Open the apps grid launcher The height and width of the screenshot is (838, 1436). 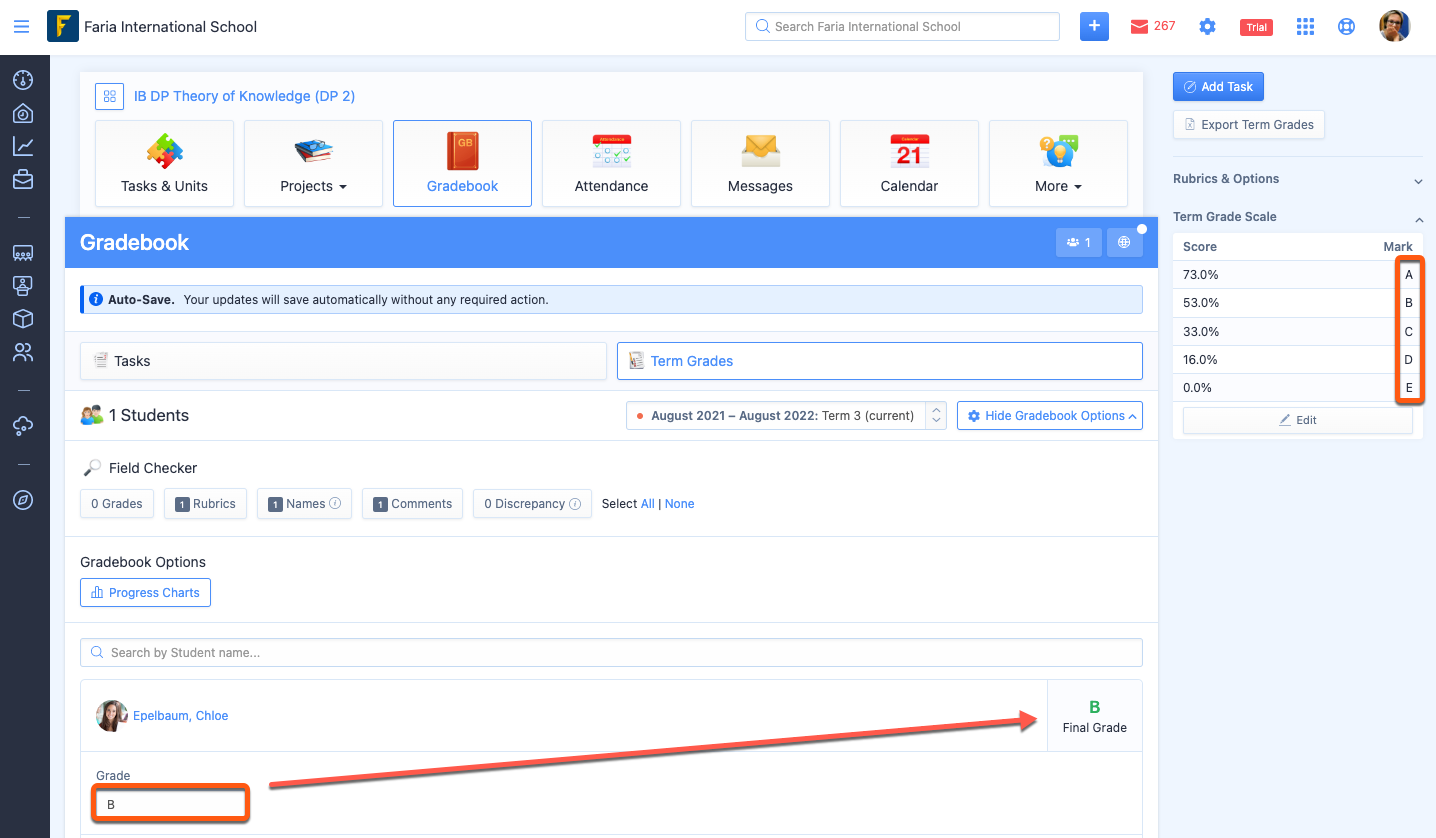point(1305,27)
